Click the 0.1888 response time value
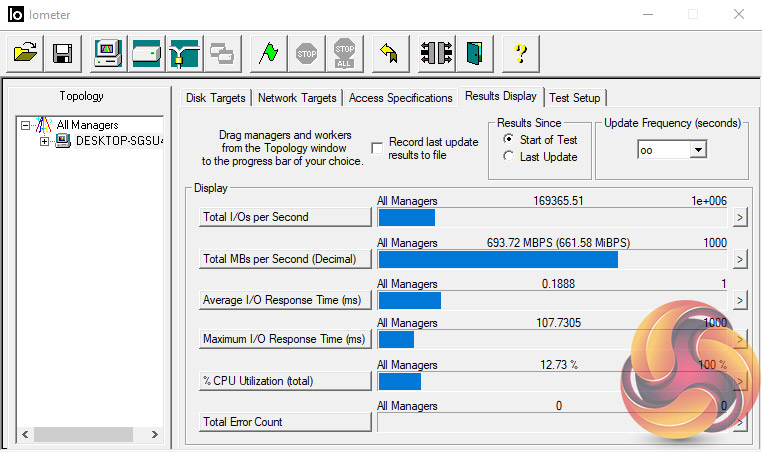Image resolution: width=762 pixels, height=452 pixels. click(558, 284)
